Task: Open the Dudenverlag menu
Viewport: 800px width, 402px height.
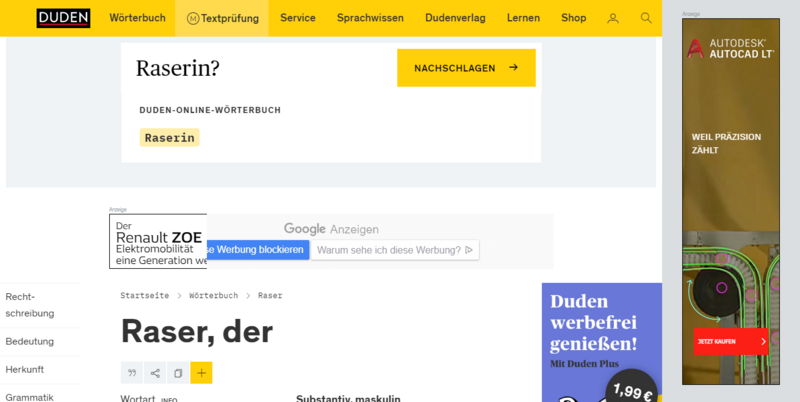Action: [455, 18]
